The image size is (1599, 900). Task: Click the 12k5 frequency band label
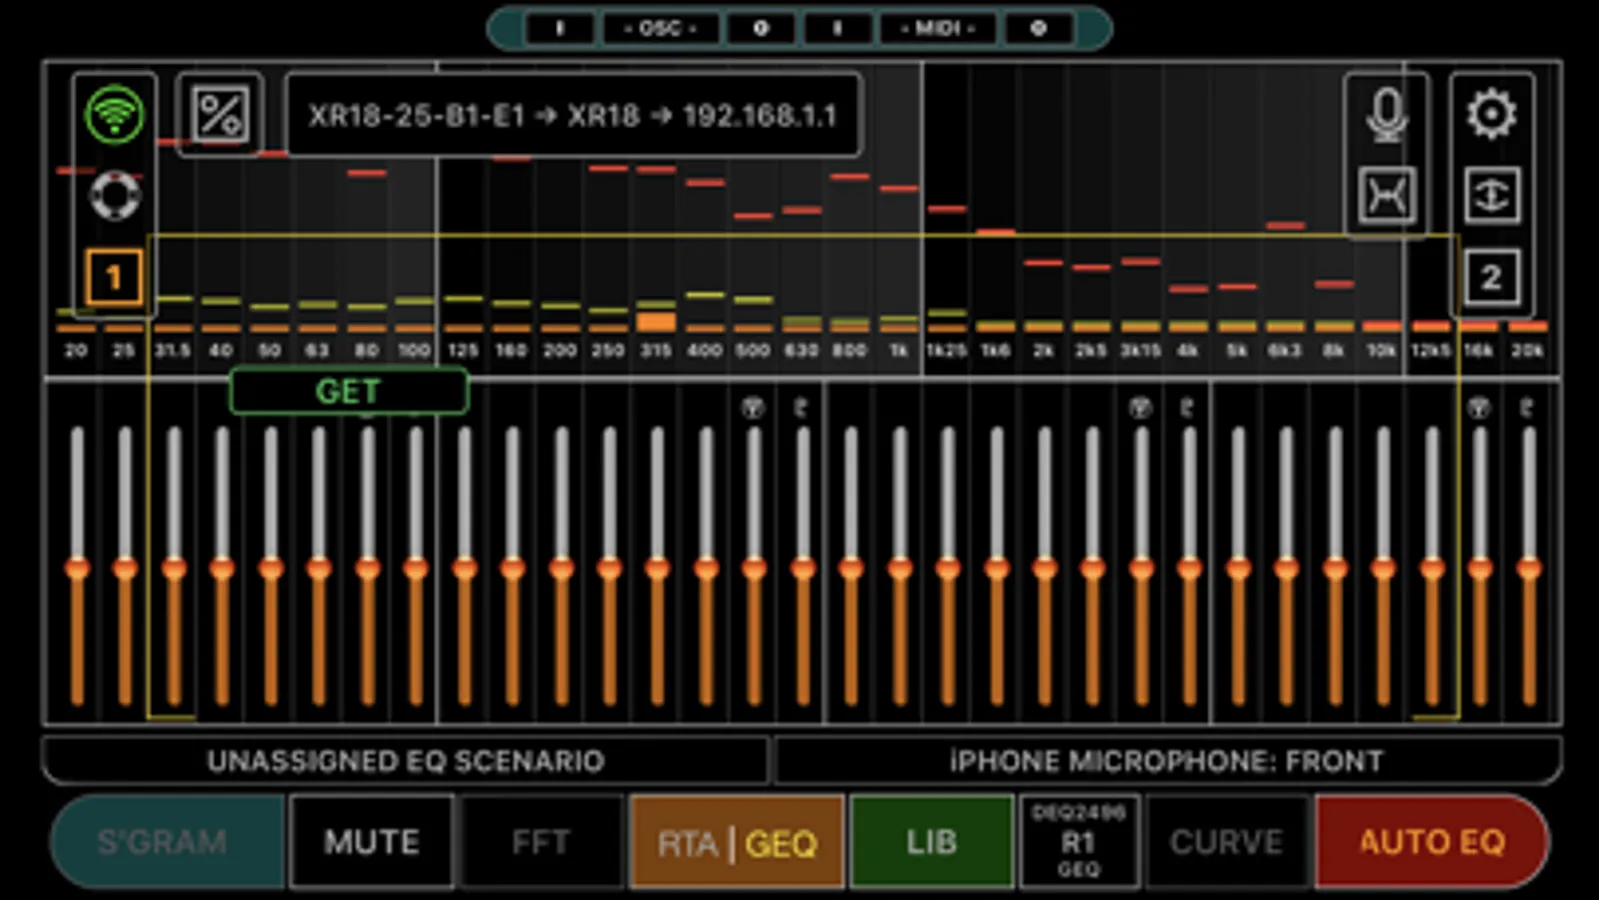tap(1431, 350)
